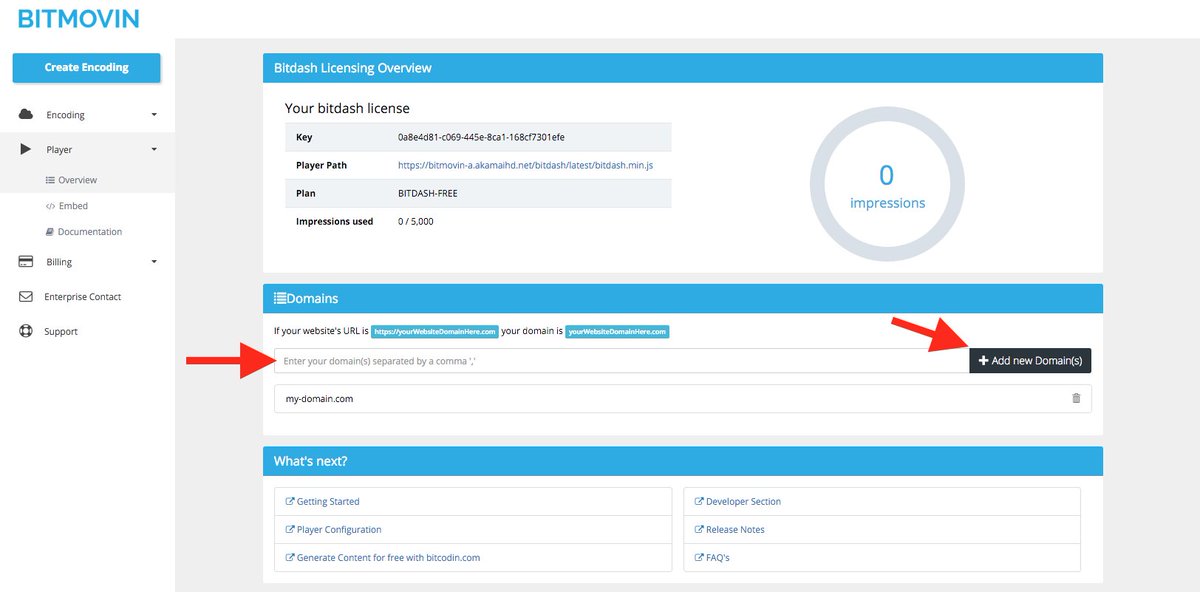Expand the Encoding menu arrow
The width and height of the screenshot is (1200, 592).
tap(154, 115)
